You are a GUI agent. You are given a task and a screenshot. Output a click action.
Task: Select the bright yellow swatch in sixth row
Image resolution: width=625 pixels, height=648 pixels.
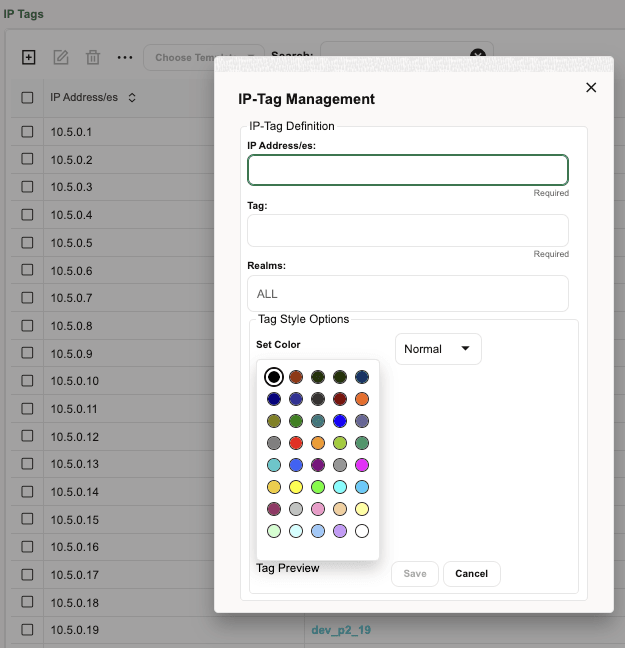coord(296,487)
